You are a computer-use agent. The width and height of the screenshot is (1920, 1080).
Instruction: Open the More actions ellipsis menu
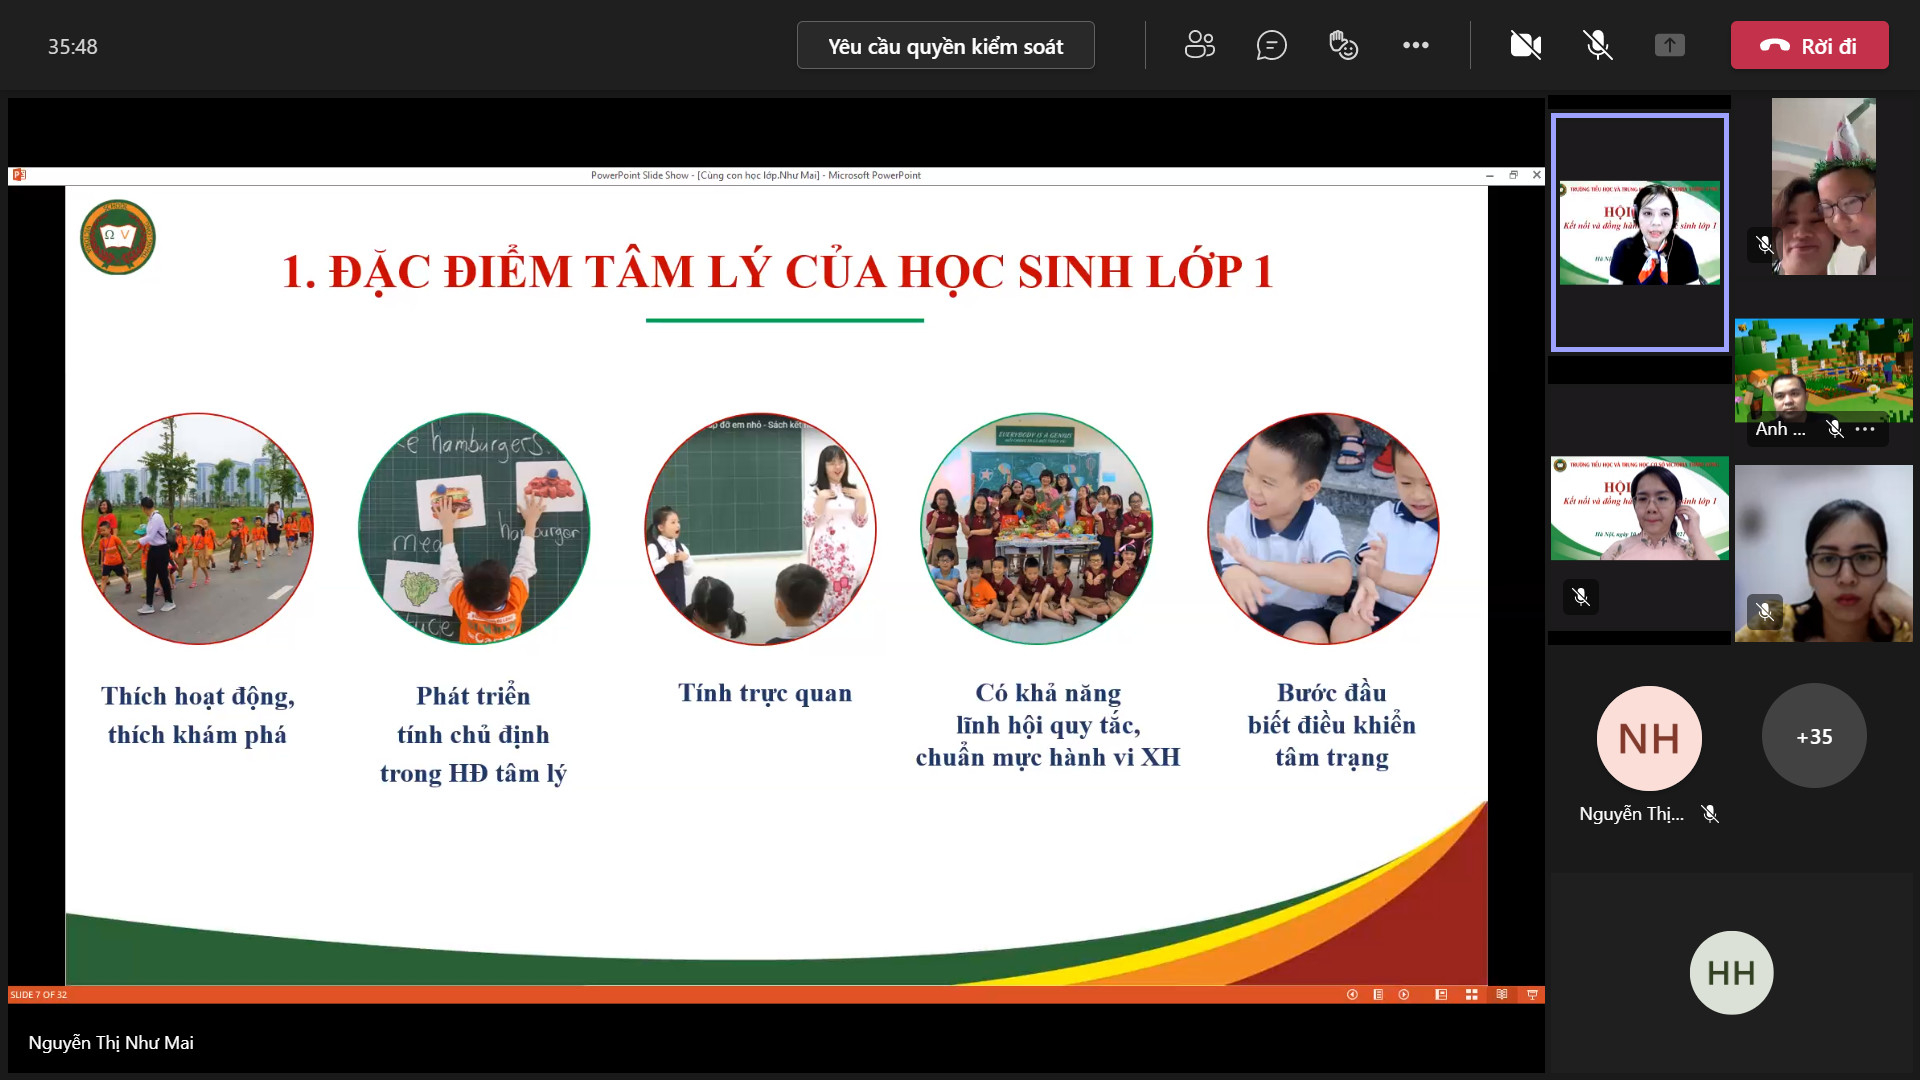pyautogui.click(x=1415, y=45)
